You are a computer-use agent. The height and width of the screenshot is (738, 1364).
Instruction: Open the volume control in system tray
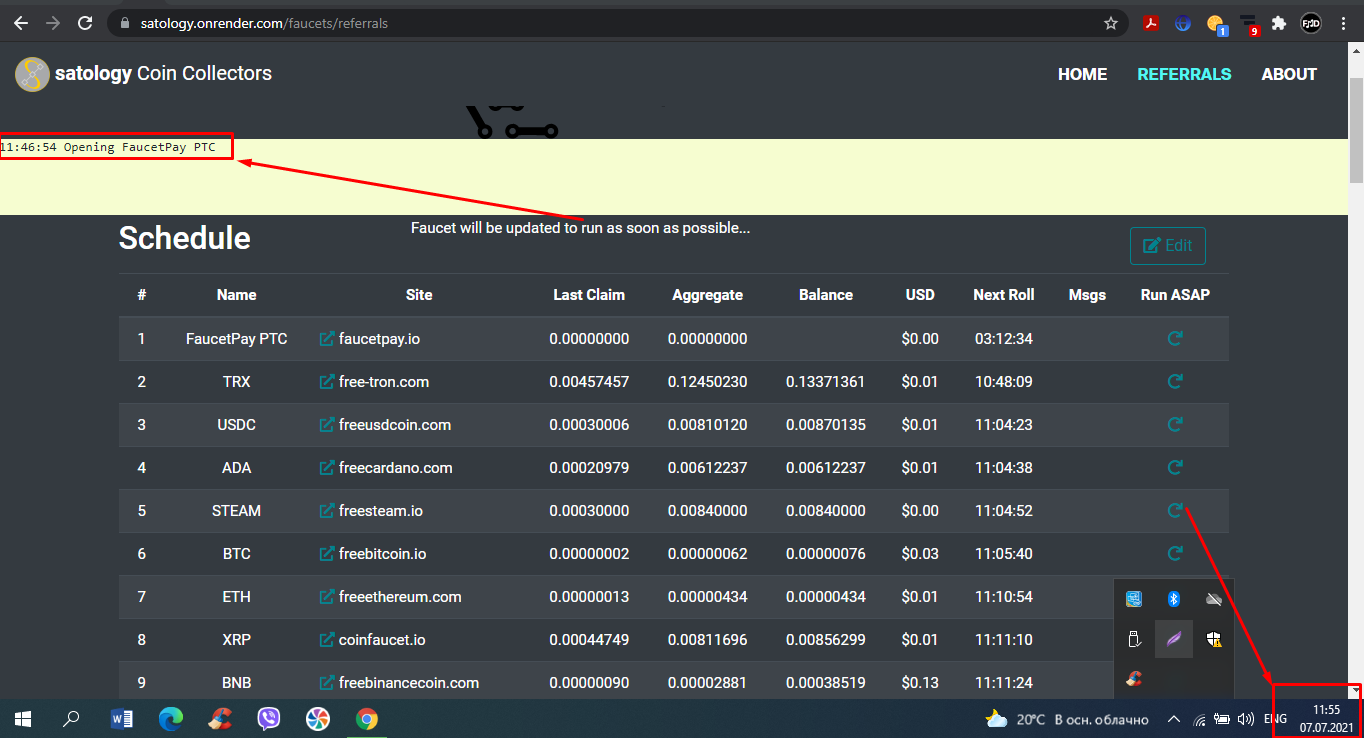[x=1246, y=718]
